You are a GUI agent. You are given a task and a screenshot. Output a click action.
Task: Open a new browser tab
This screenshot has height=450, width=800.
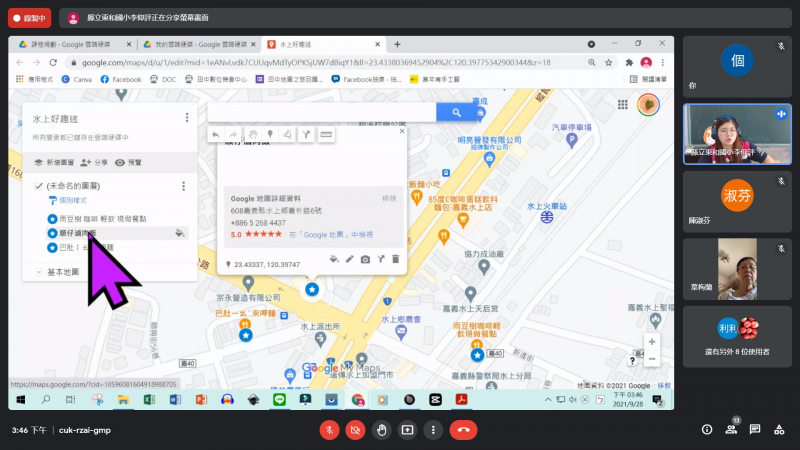coord(397,44)
